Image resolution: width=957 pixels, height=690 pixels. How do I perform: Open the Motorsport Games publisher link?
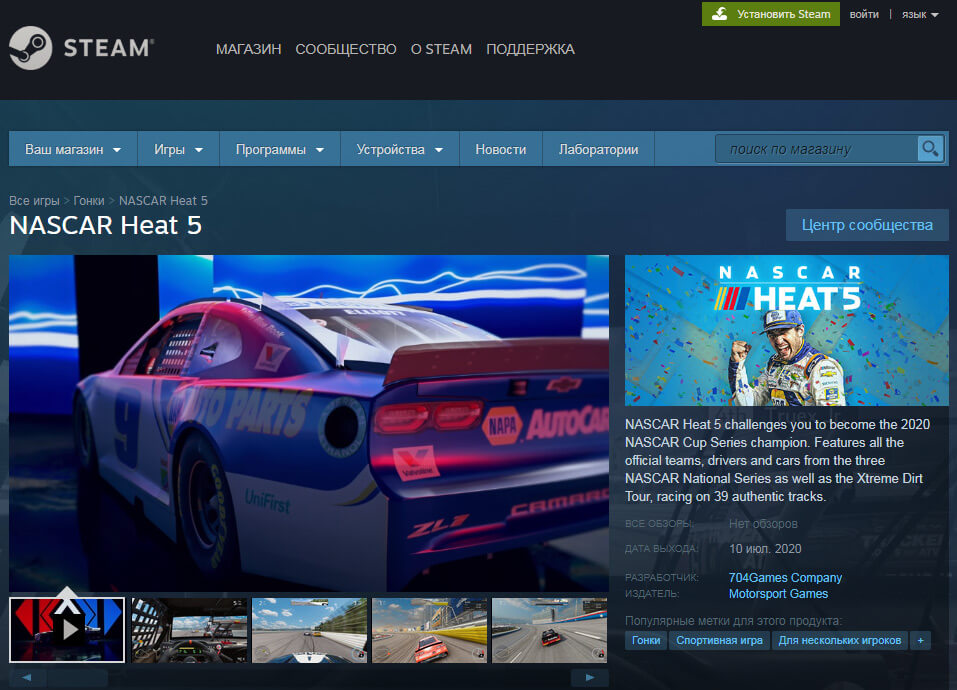click(x=778, y=594)
